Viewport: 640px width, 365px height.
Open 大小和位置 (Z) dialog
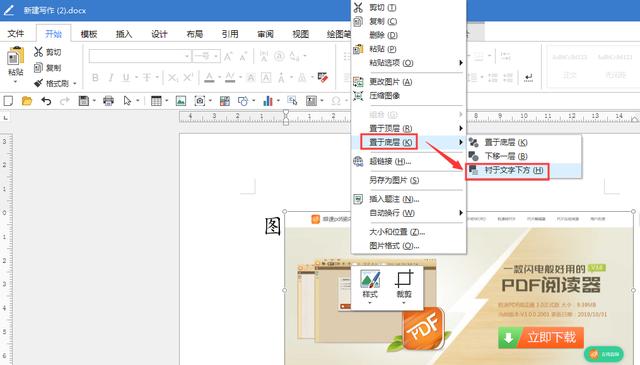[x=408, y=232]
